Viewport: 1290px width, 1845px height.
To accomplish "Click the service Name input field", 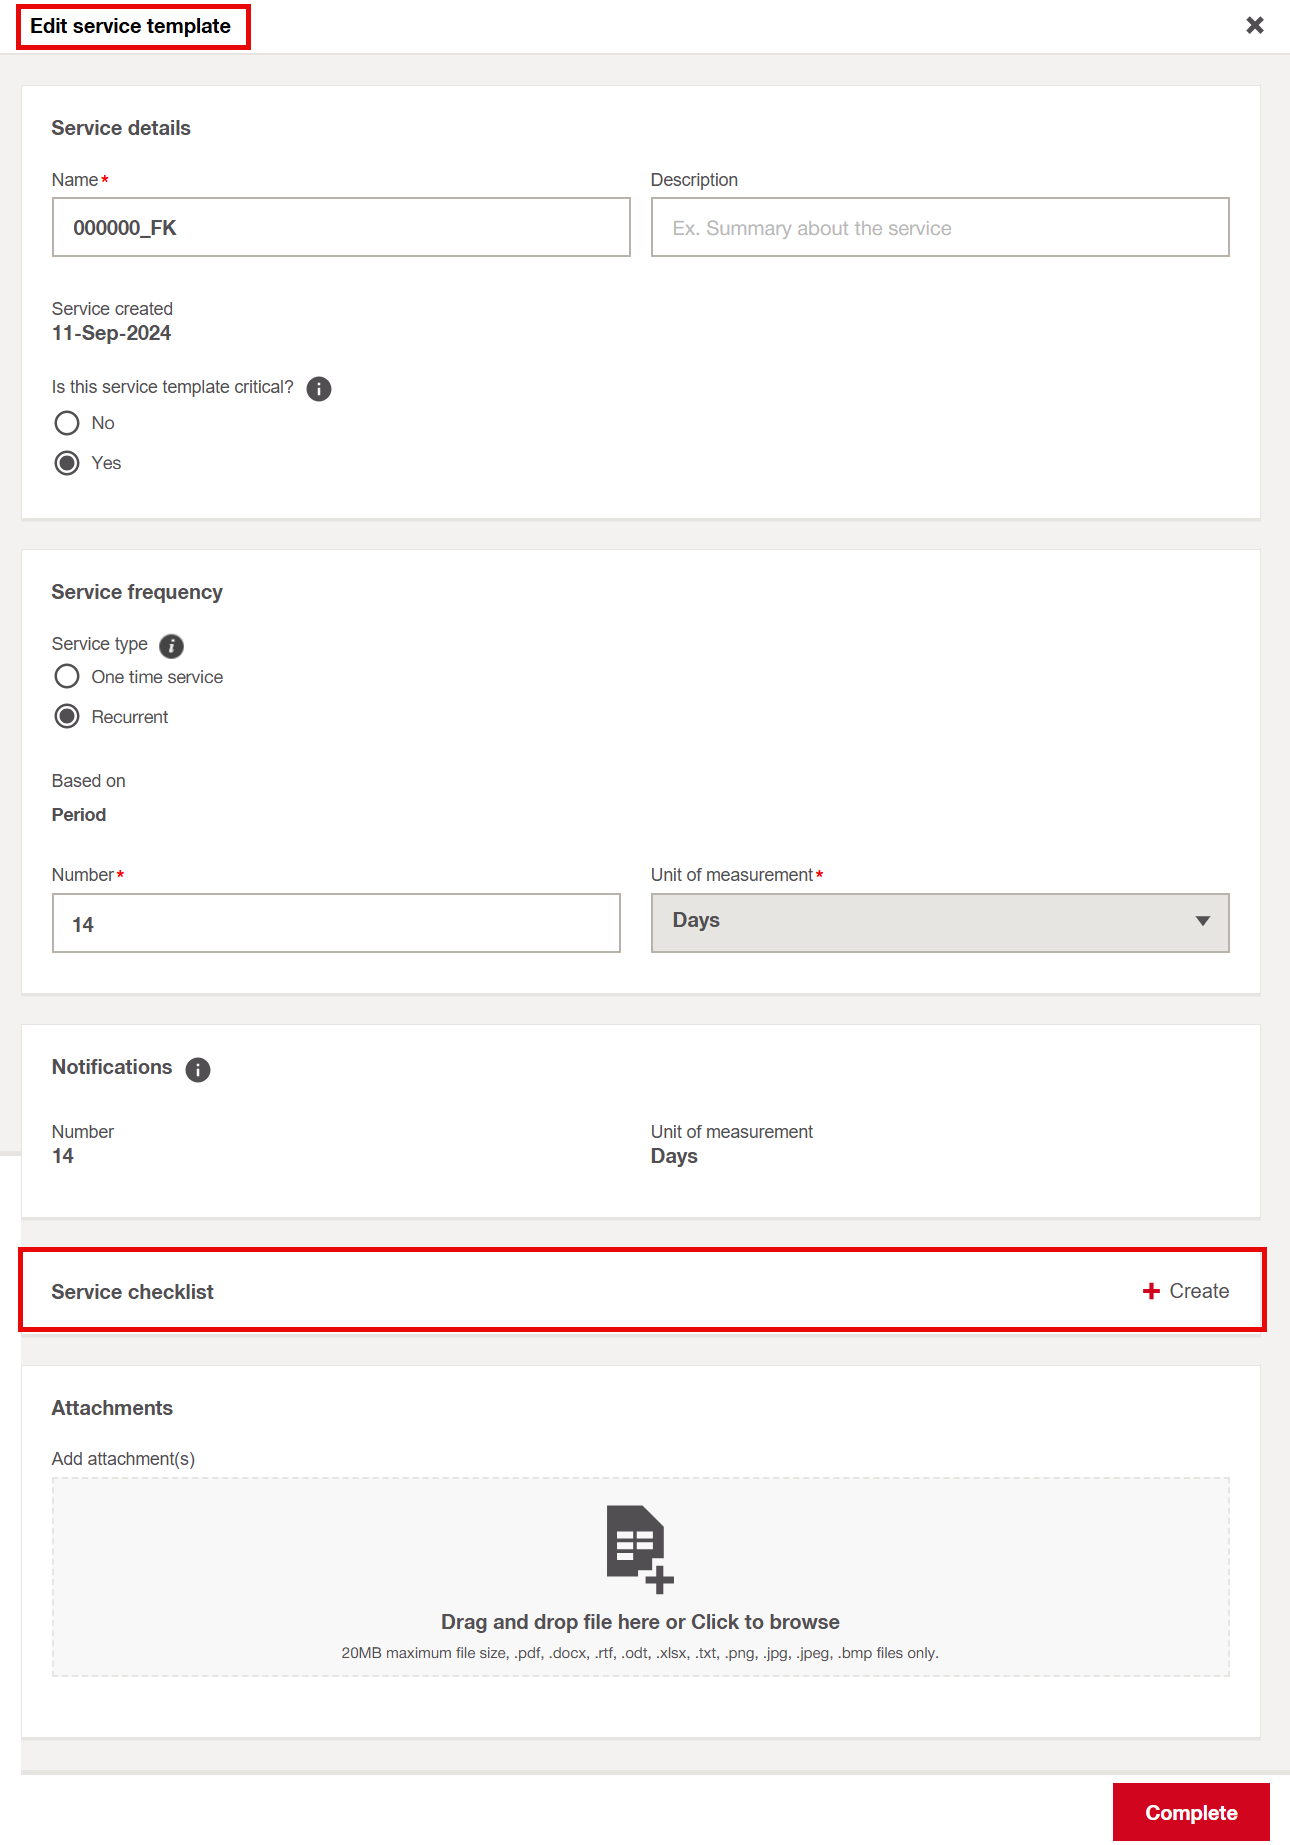I will tap(341, 227).
